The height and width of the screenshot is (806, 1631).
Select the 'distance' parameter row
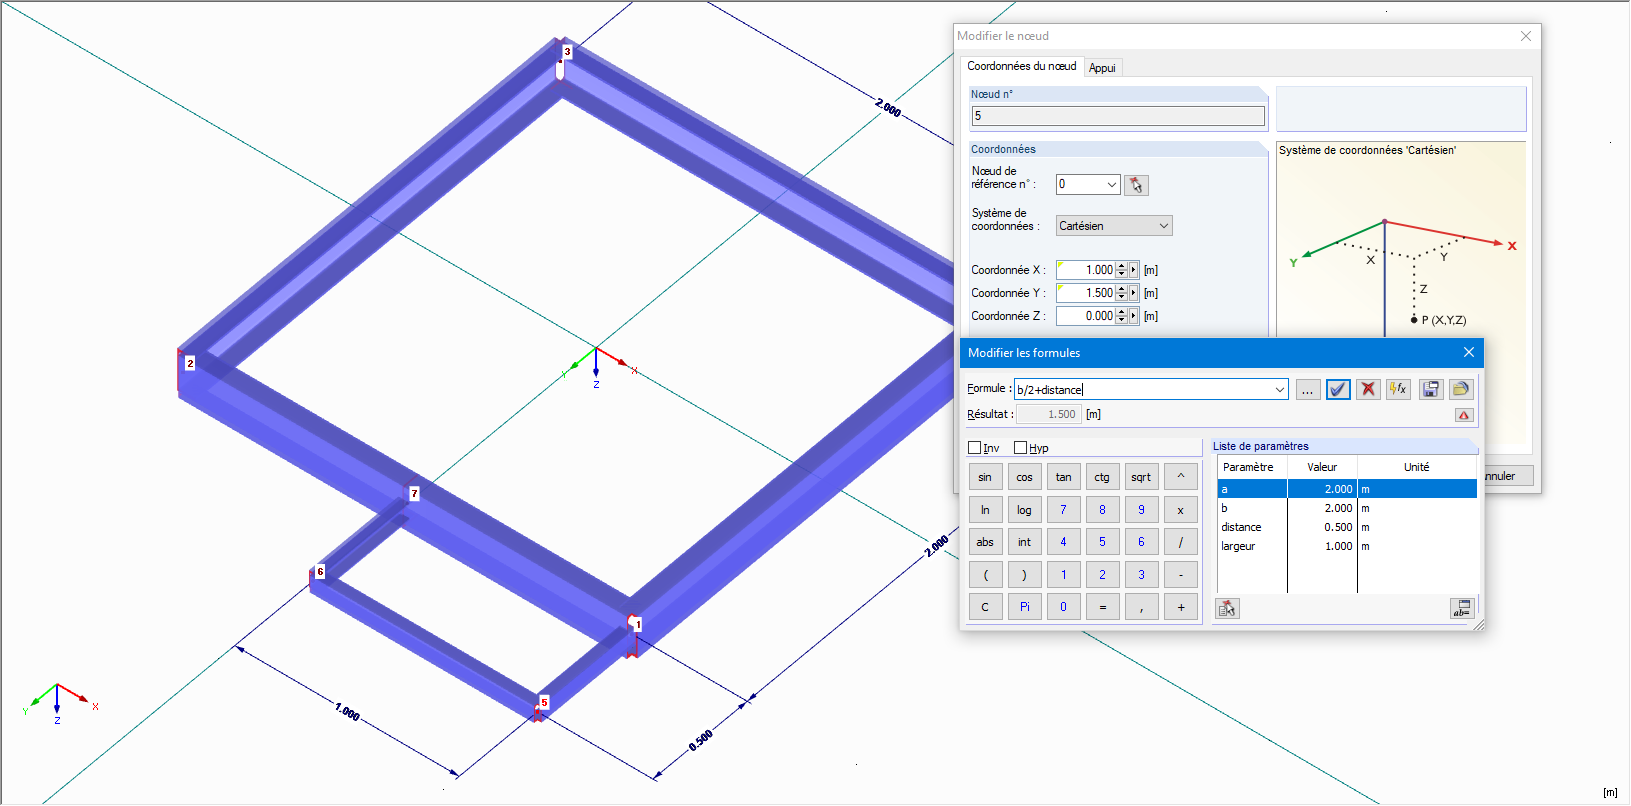(1347, 527)
